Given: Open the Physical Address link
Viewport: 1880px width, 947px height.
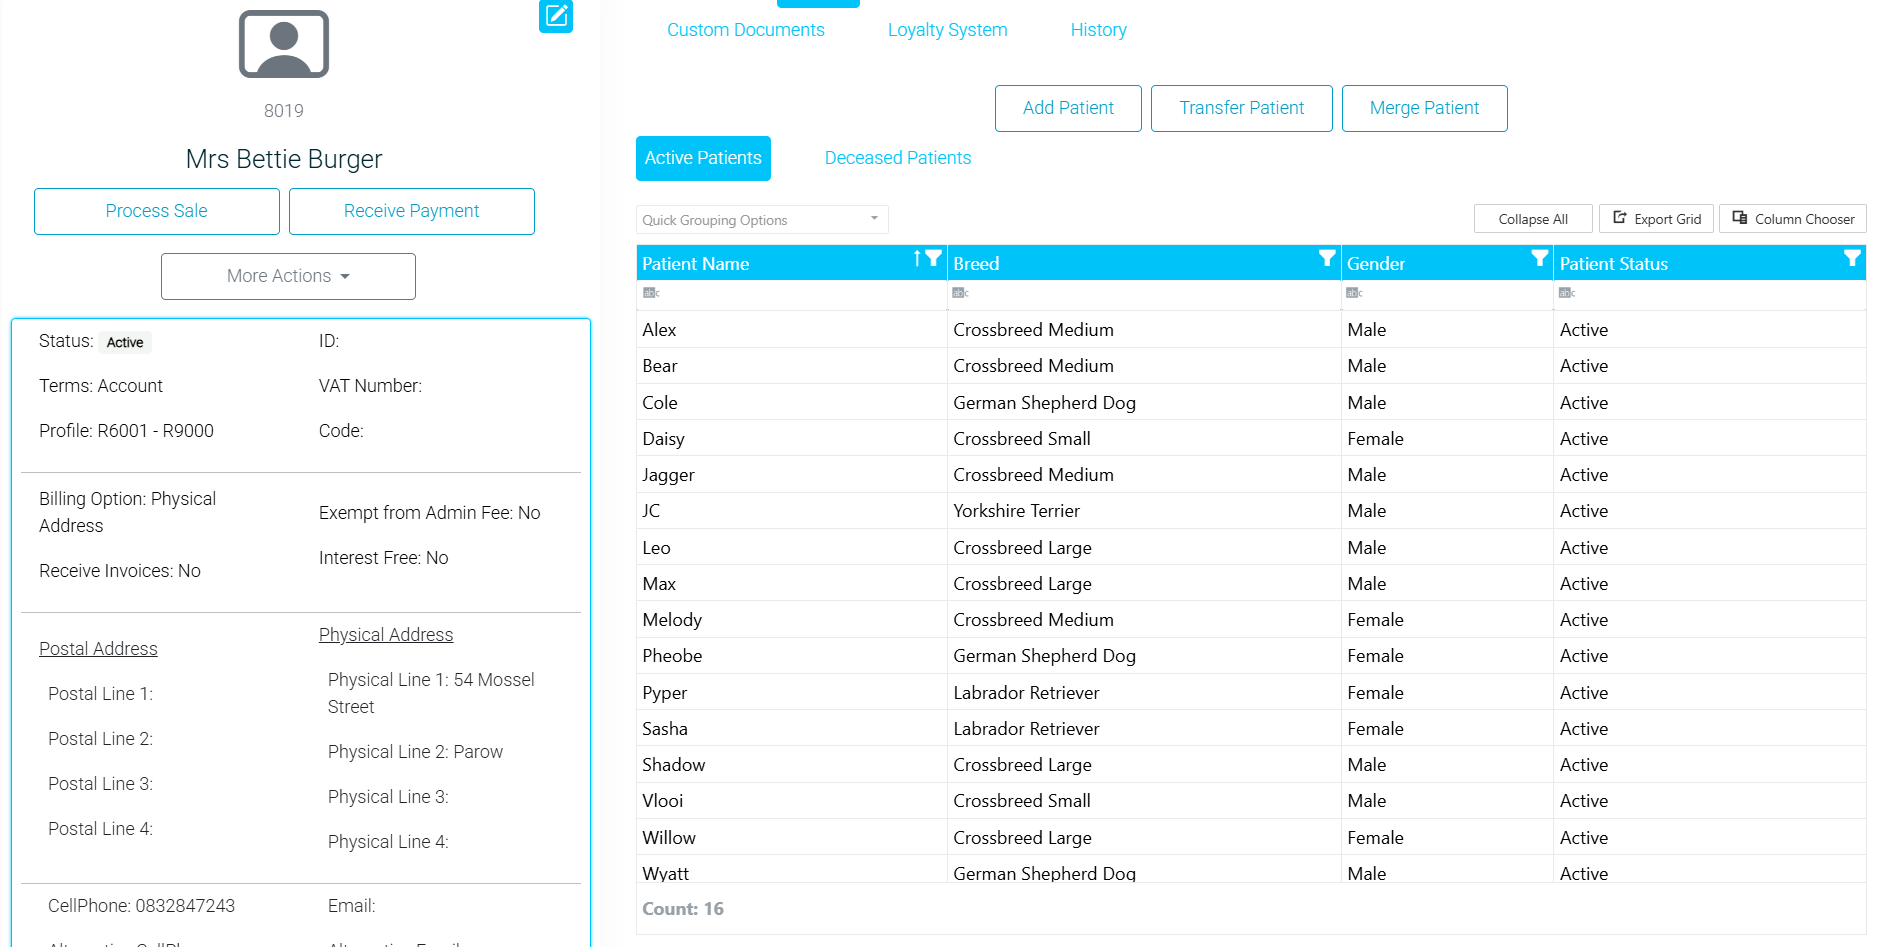Looking at the screenshot, I should click(x=386, y=635).
